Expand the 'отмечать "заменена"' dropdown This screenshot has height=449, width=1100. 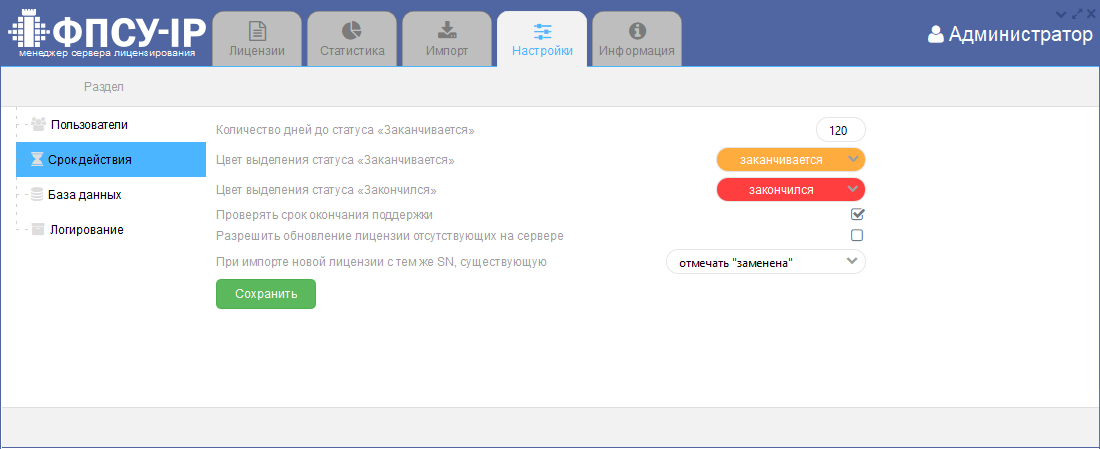coord(765,262)
